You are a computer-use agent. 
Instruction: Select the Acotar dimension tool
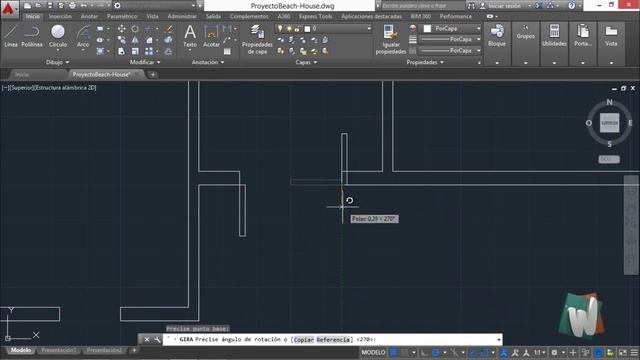(211, 36)
